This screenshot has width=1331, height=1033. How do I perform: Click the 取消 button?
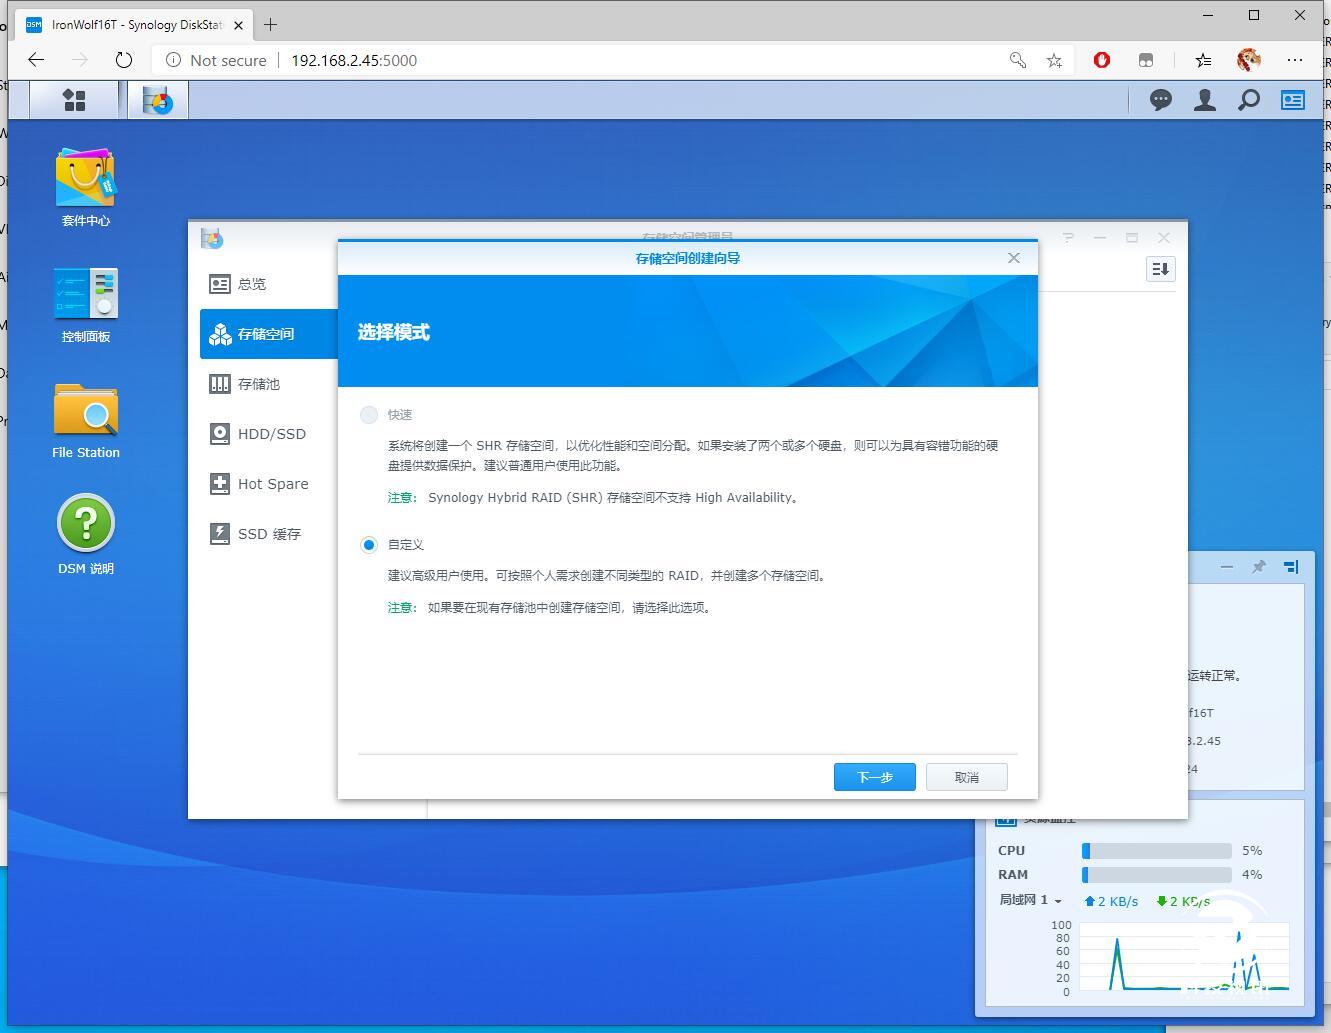pyautogui.click(x=967, y=777)
